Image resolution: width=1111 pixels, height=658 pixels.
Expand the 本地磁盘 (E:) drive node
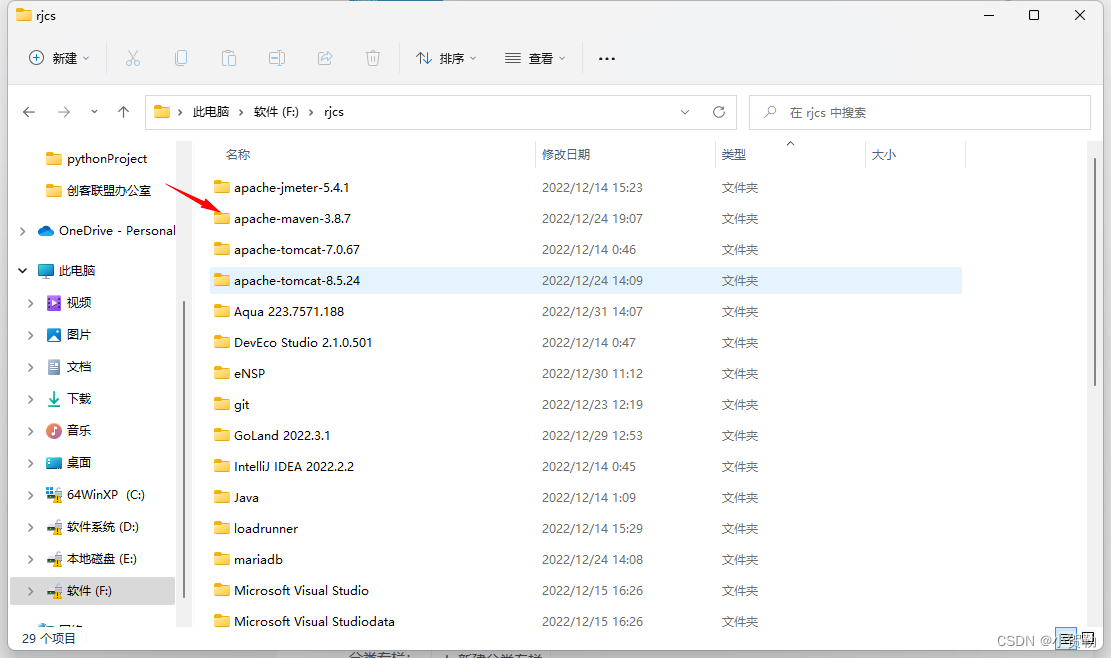pos(30,559)
